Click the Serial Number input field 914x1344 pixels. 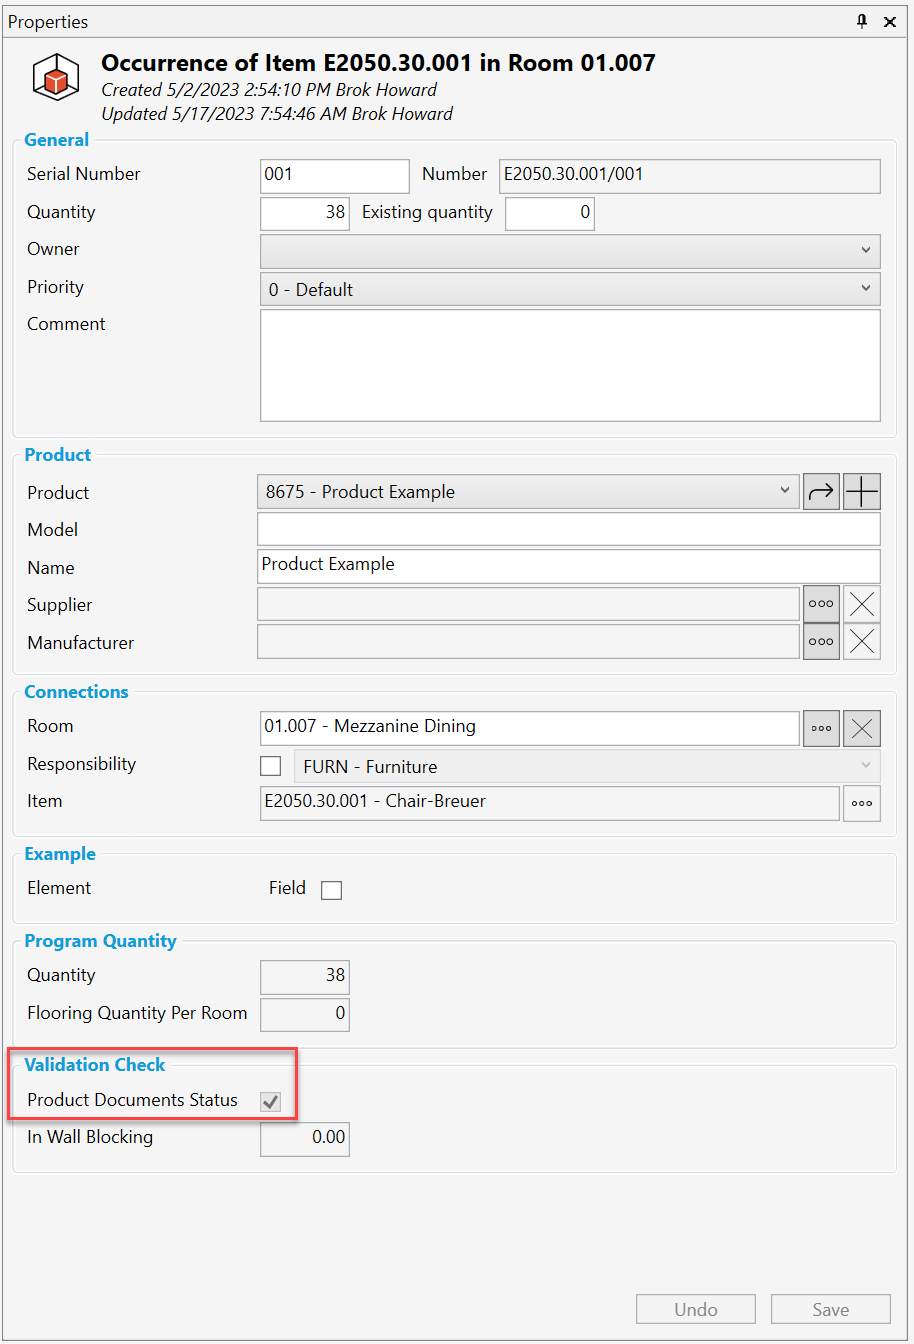point(334,175)
